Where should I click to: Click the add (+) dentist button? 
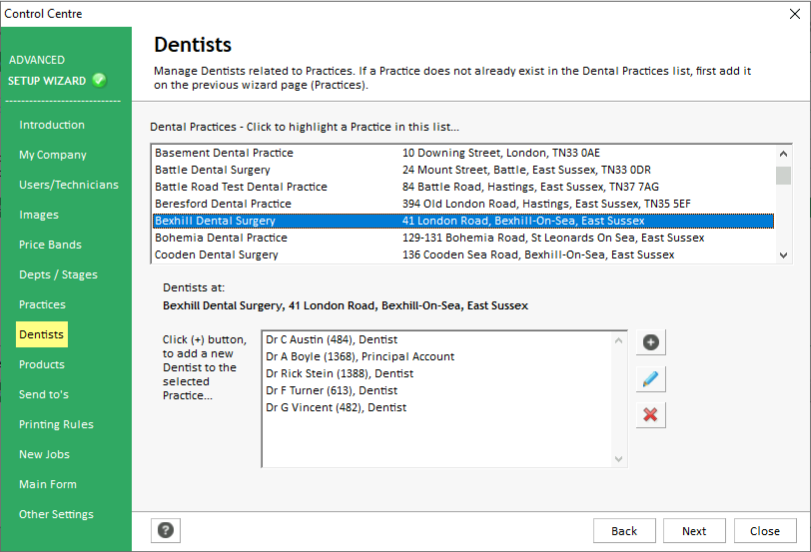[x=650, y=343]
